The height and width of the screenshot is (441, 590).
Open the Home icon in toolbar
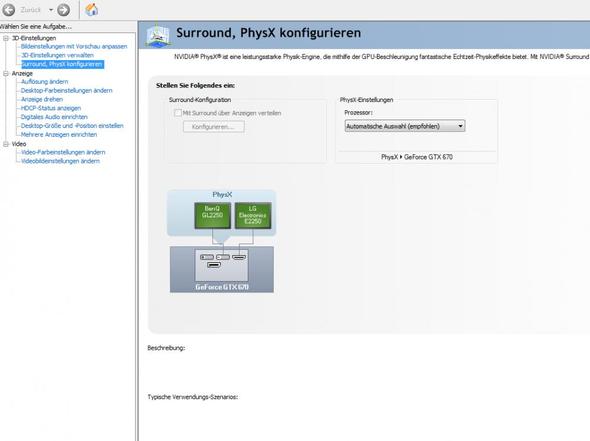(x=91, y=9)
